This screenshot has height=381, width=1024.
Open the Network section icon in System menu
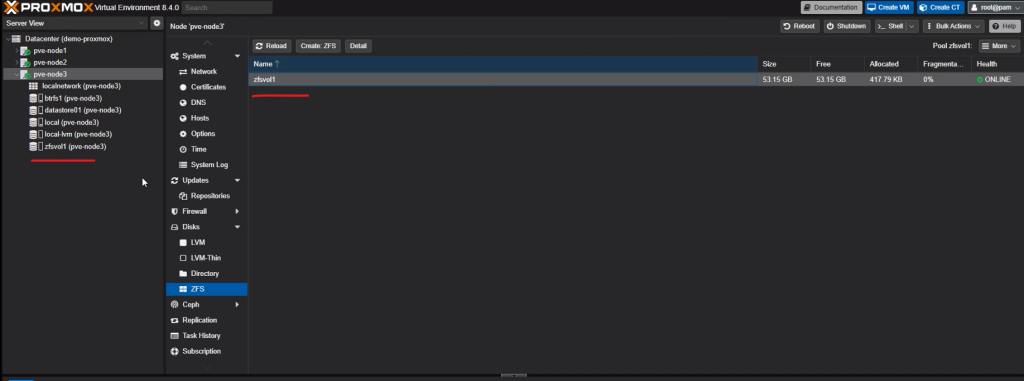pos(184,71)
